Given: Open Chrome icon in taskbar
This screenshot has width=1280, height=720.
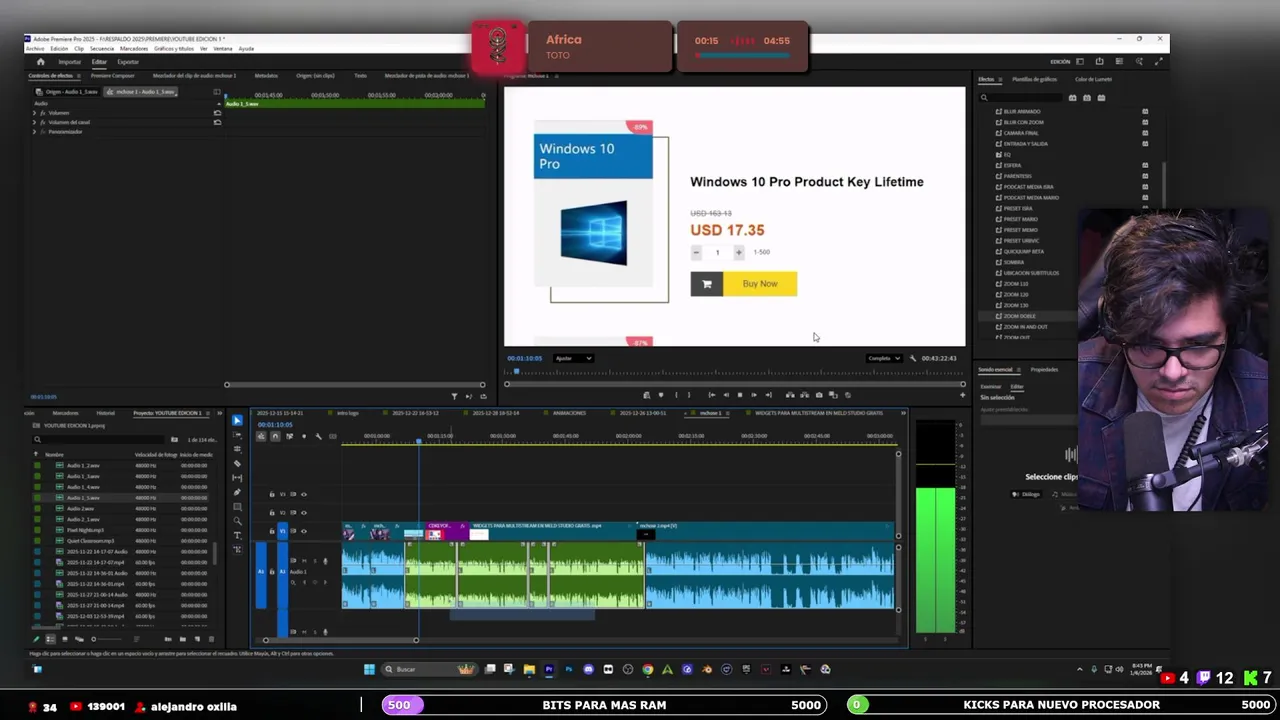Looking at the screenshot, I should coord(648,669).
